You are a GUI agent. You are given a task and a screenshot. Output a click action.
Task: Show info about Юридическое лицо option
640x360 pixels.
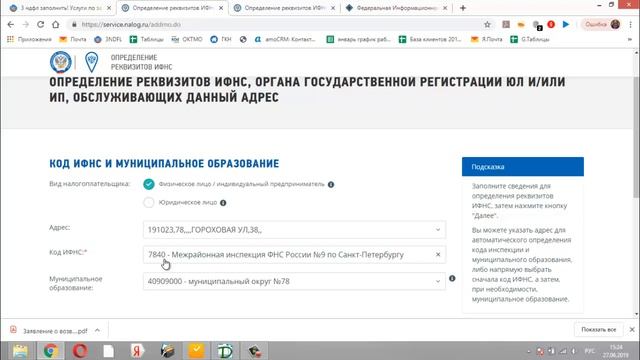[x=223, y=203]
